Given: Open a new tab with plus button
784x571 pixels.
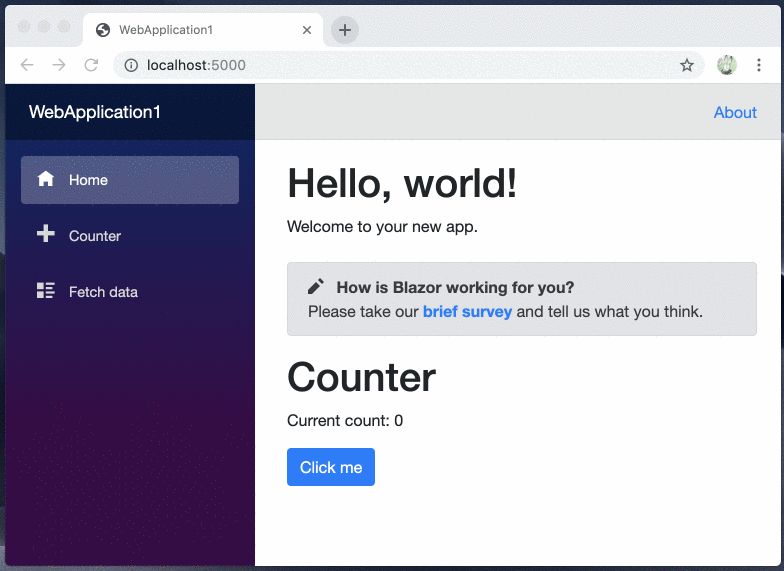Looking at the screenshot, I should click(x=344, y=30).
